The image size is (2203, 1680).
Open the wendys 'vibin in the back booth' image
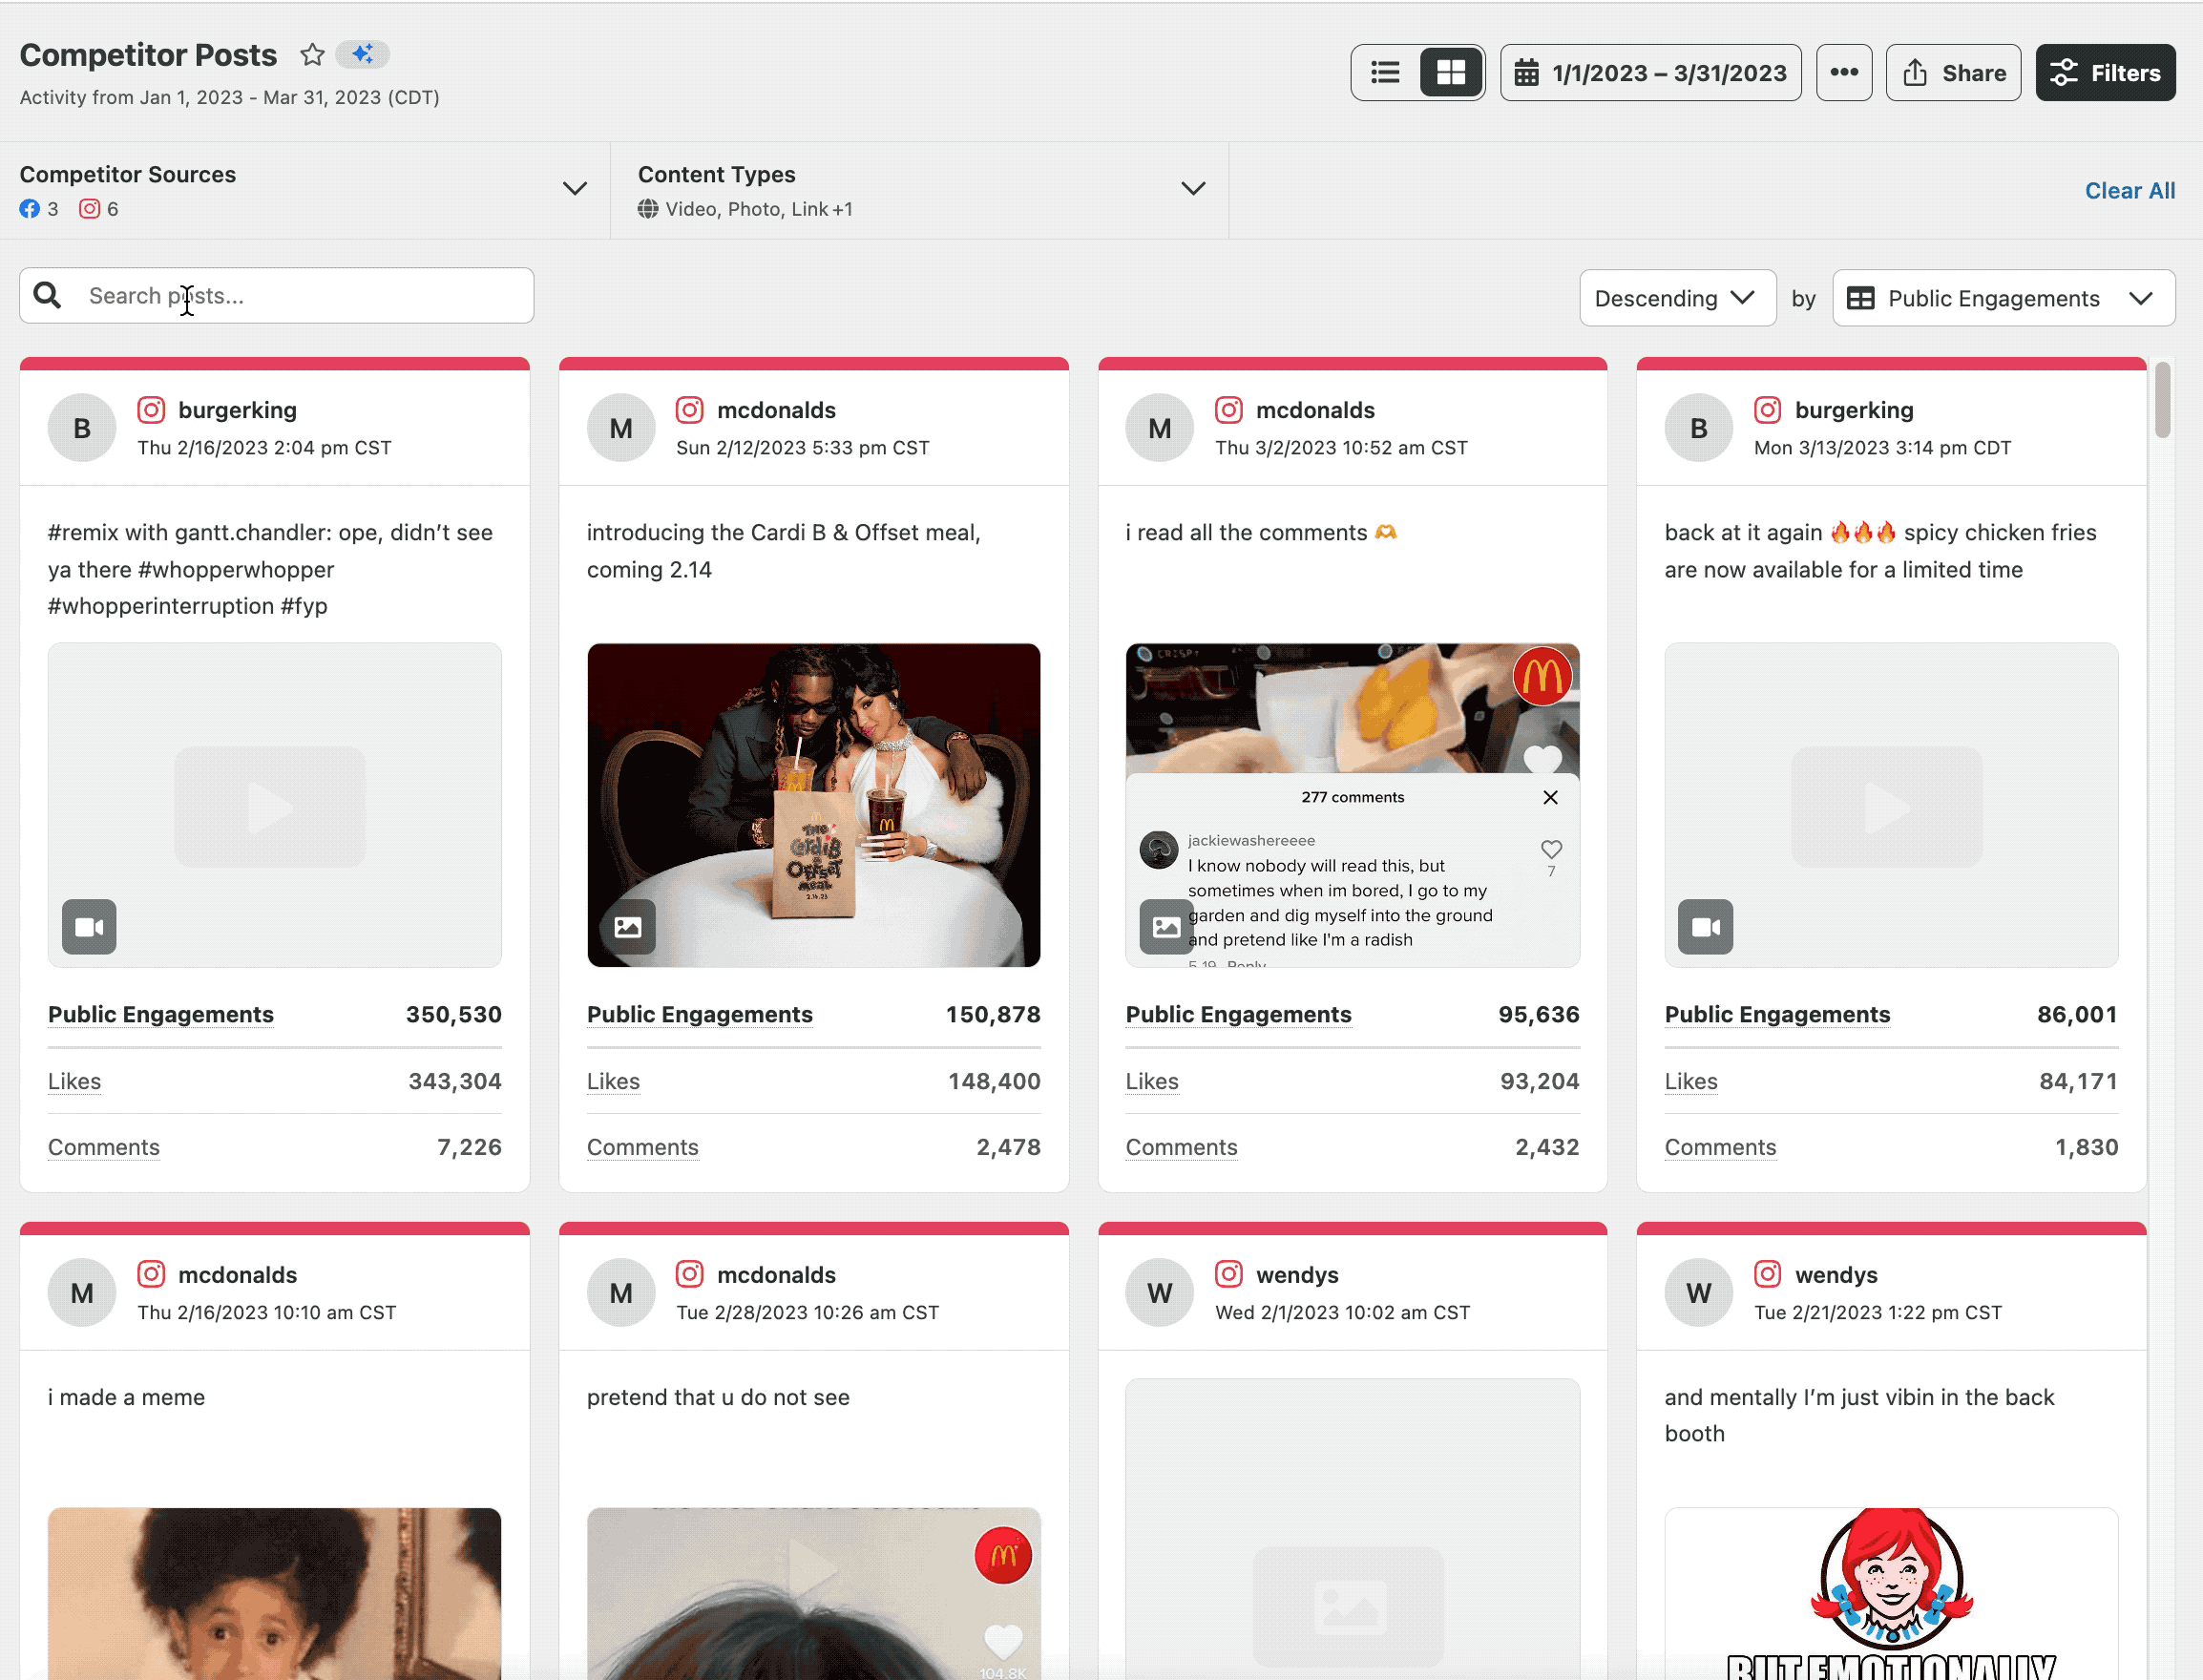coord(1892,1594)
